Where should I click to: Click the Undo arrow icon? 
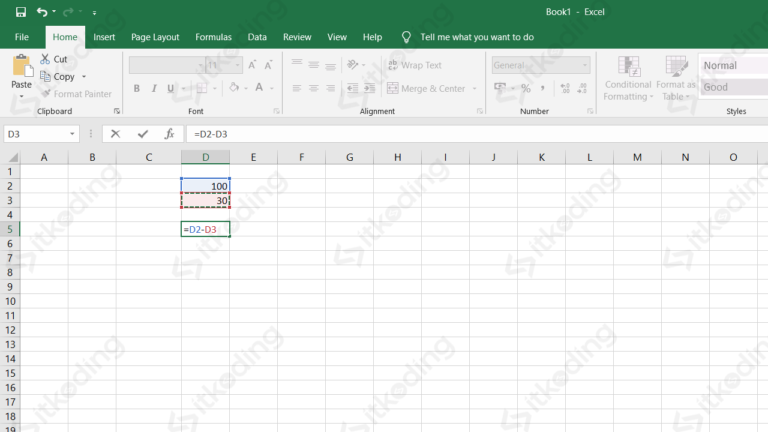click(42, 12)
